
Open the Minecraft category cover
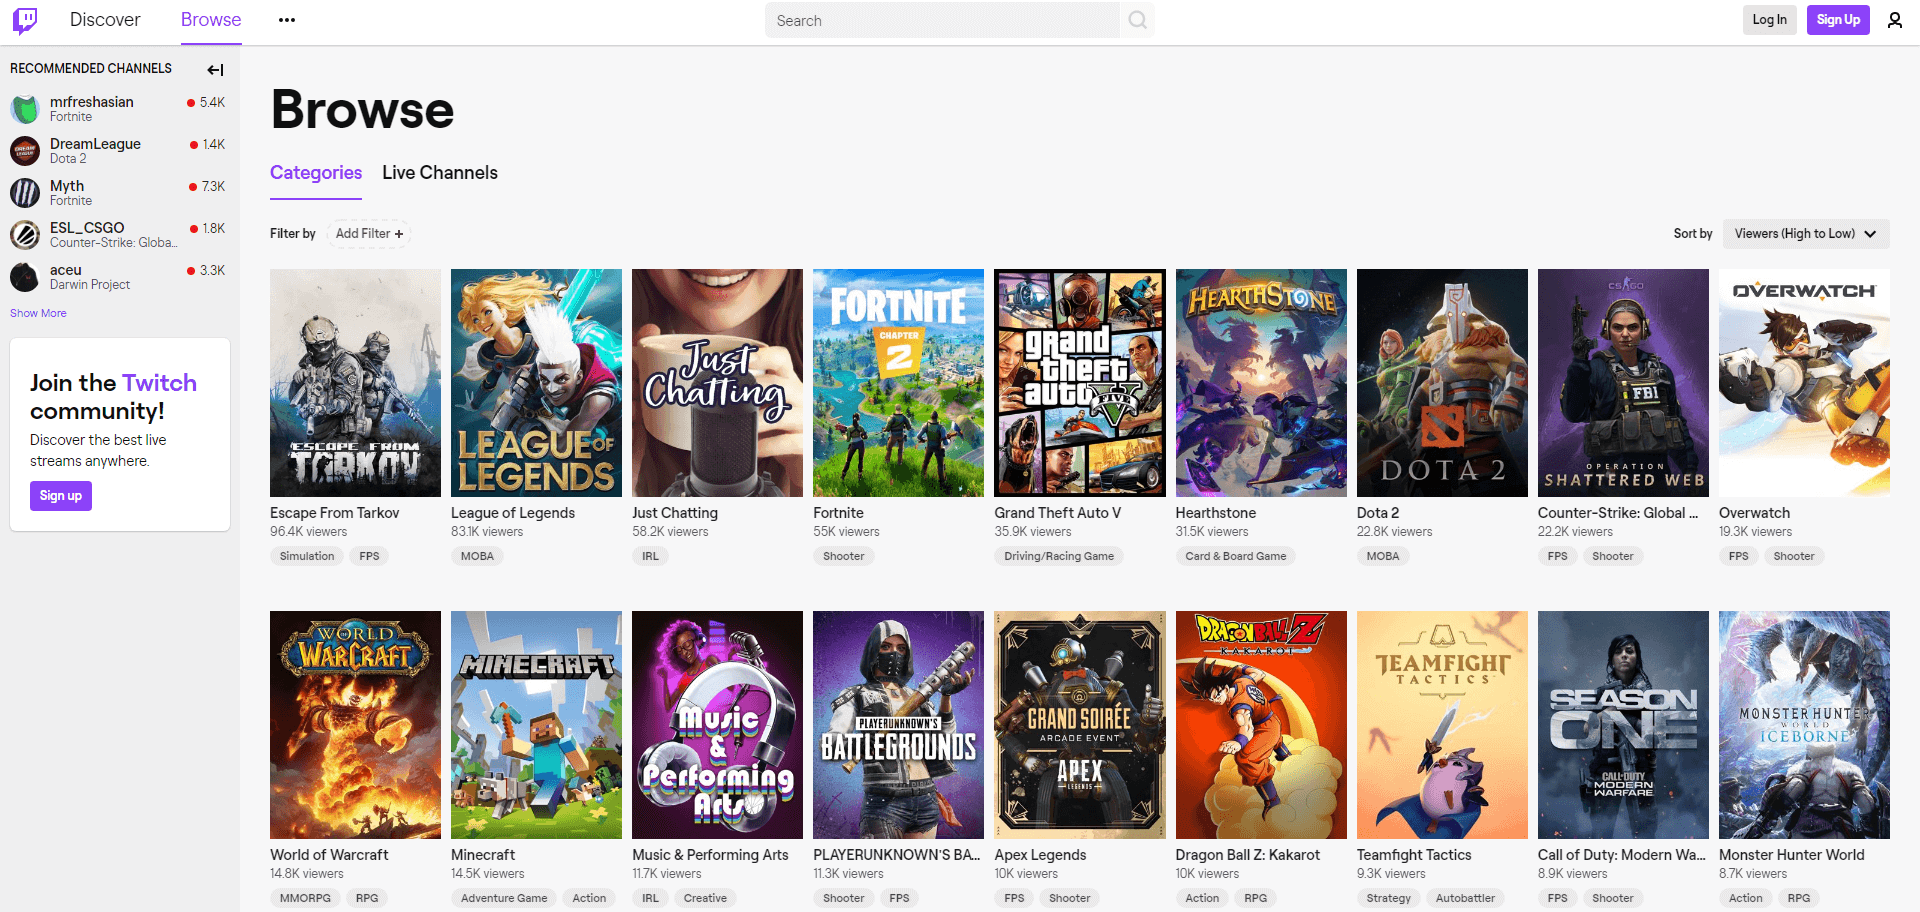click(536, 725)
